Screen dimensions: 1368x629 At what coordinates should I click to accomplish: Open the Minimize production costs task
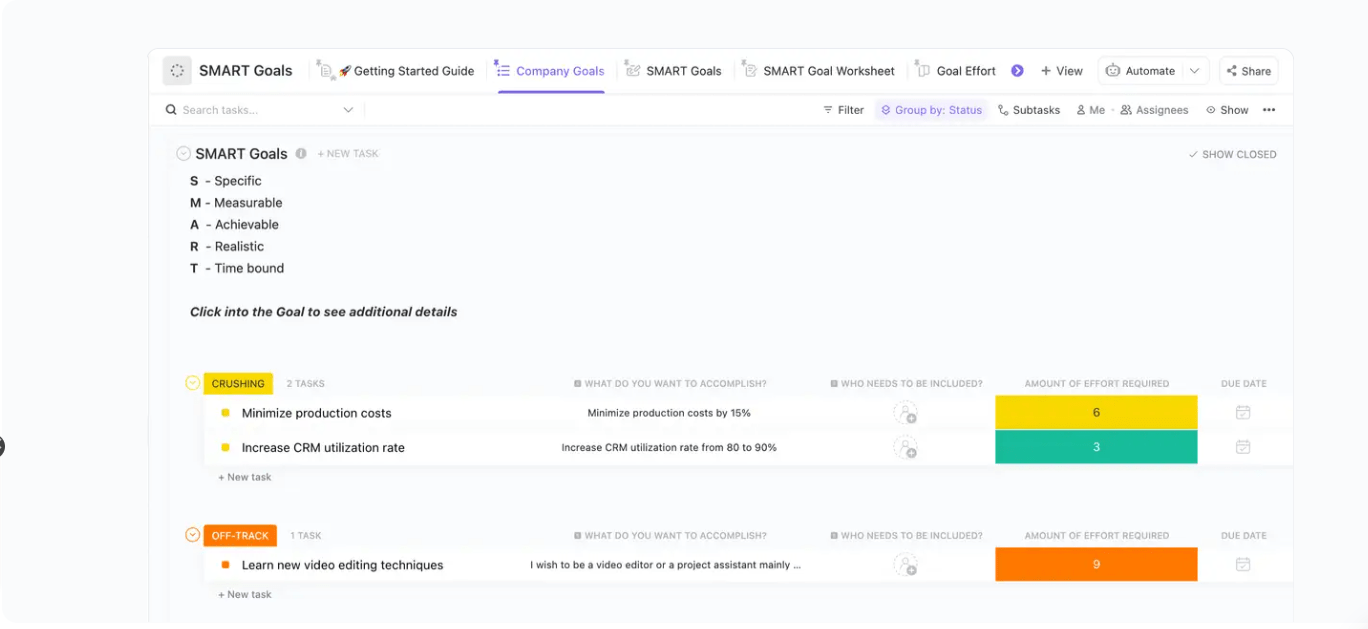317,413
